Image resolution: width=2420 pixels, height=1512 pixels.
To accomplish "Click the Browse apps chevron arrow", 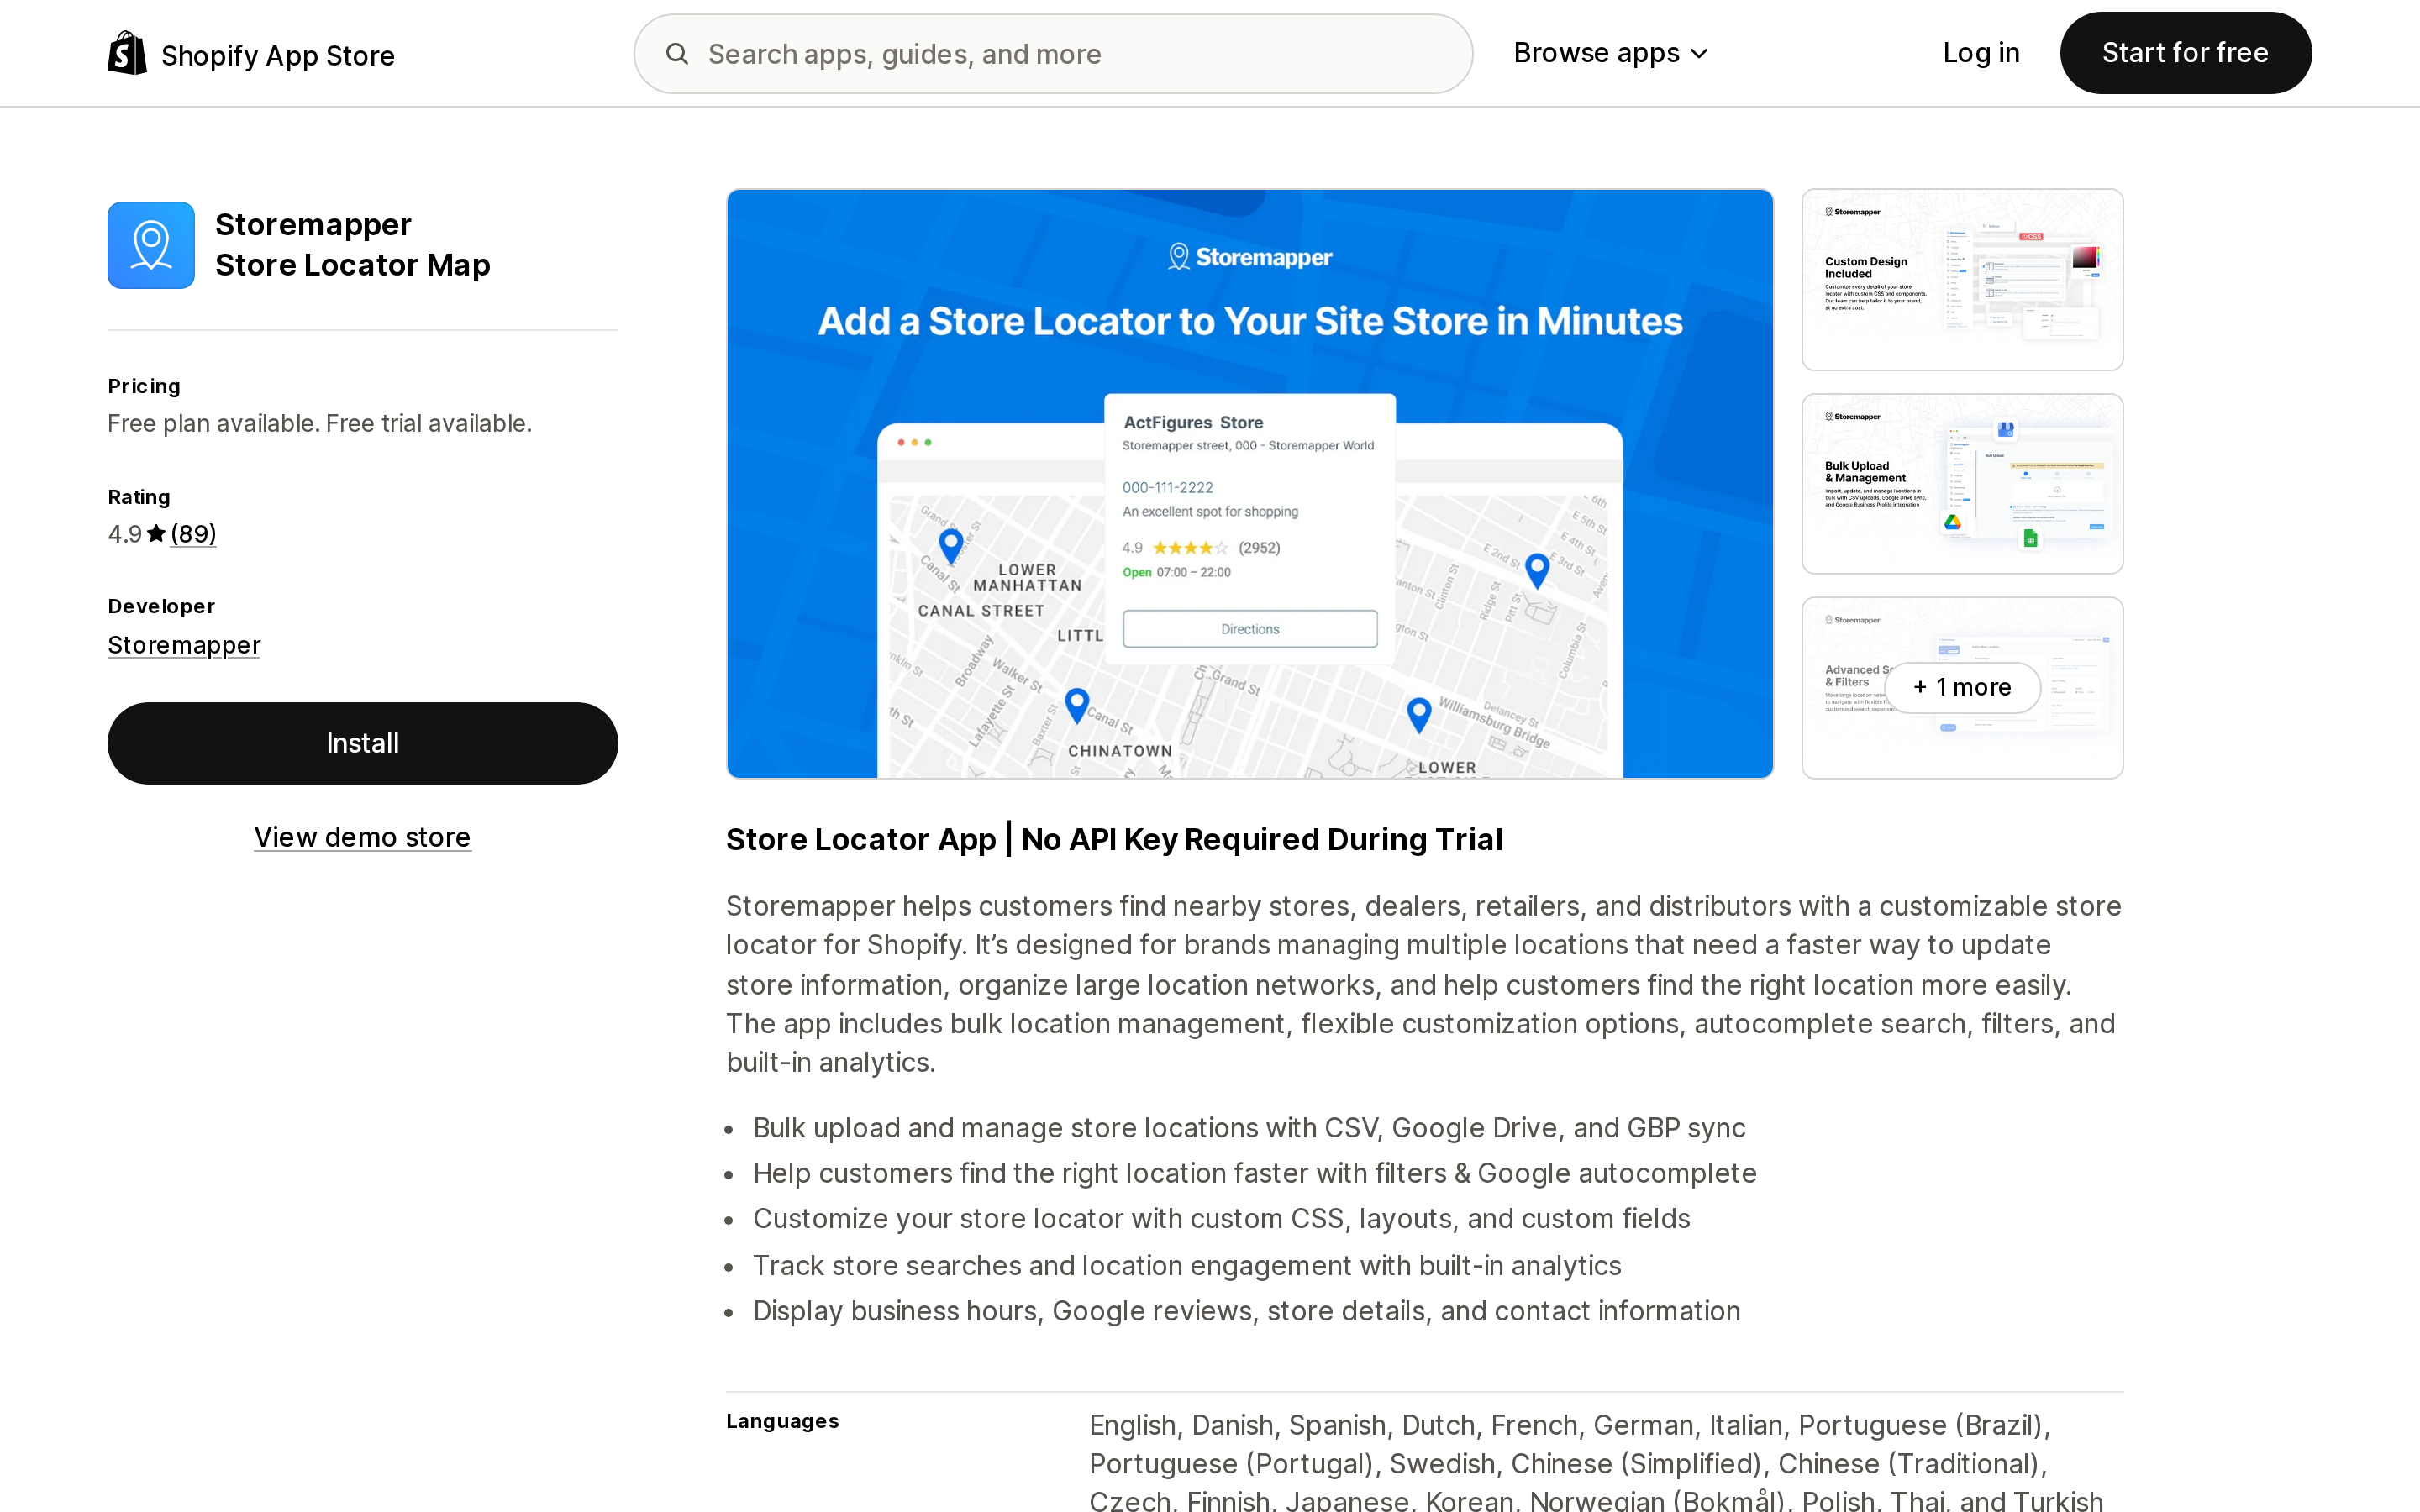I will pyautogui.click(x=1699, y=54).
